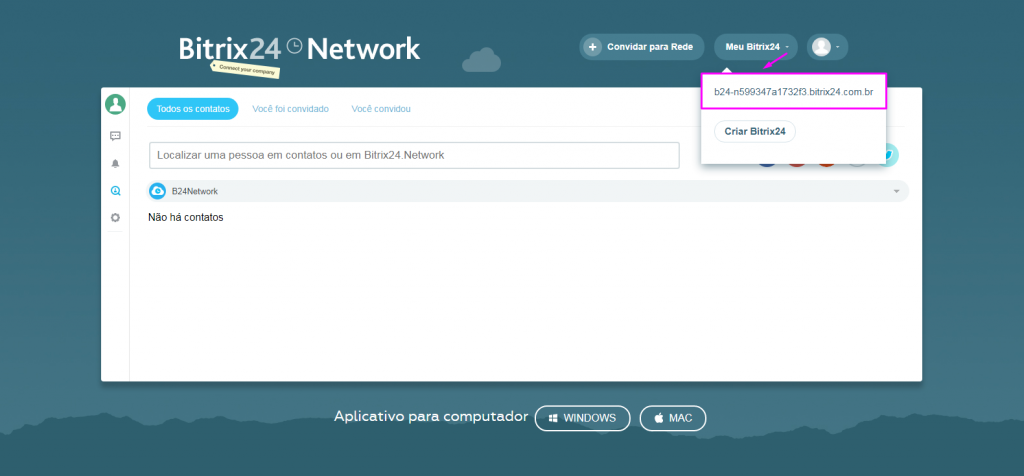This screenshot has width=1024, height=476.
Task: Focus the Localizar uma pessoa search field
Action: 414,155
